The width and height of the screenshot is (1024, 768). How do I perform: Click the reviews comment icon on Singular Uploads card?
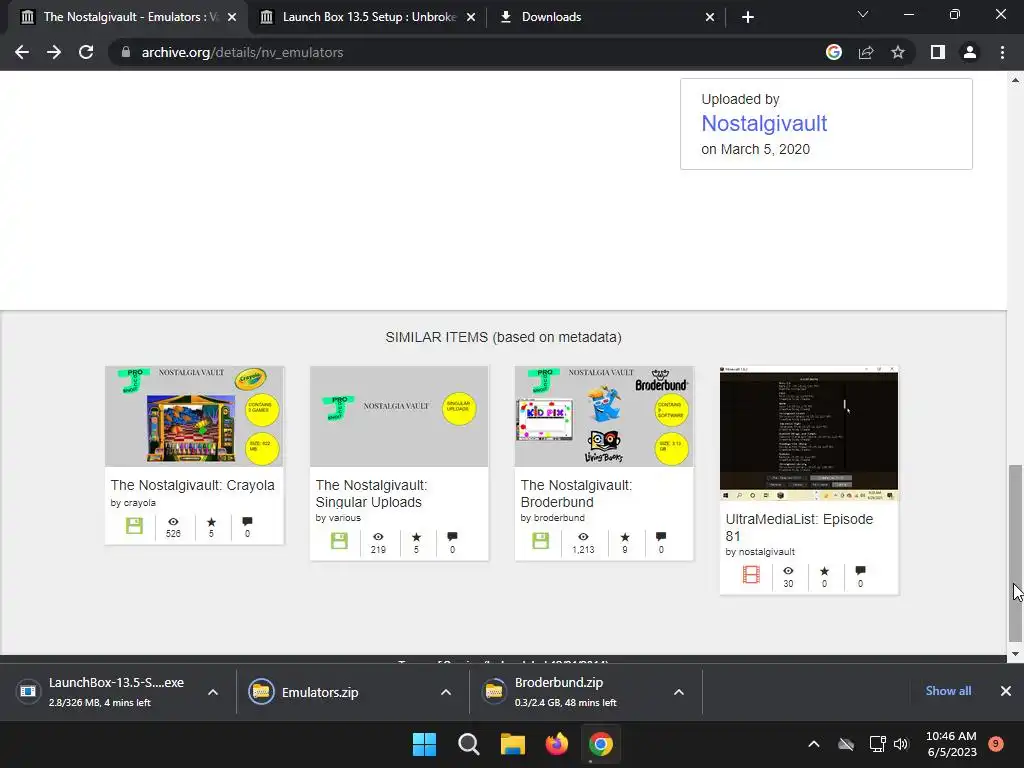[452, 537]
